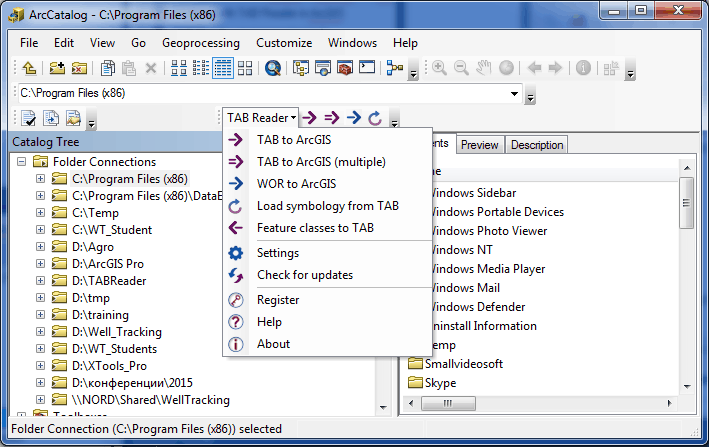The image size is (709, 447).
Task: Open the Search window icon
Action: click(x=273, y=68)
